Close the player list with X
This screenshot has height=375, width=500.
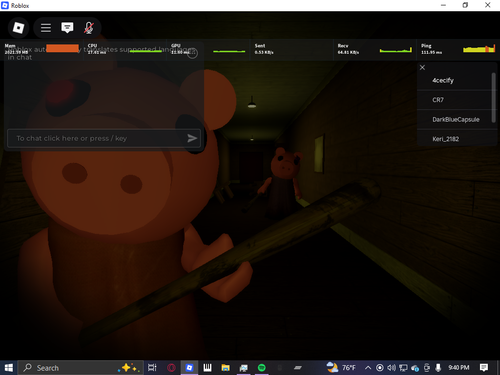(422, 67)
